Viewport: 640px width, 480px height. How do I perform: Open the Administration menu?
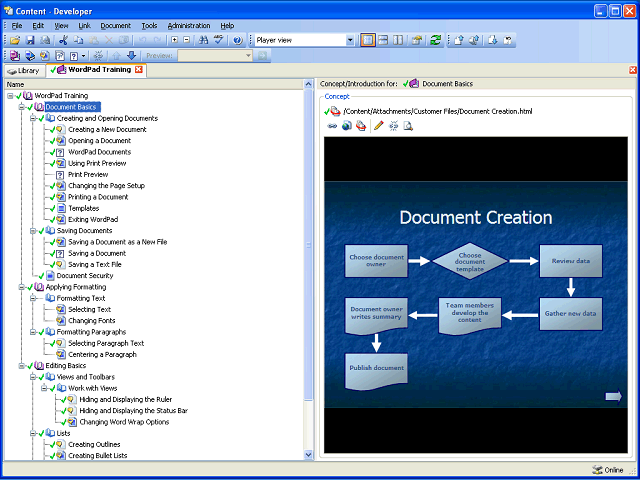click(x=188, y=25)
